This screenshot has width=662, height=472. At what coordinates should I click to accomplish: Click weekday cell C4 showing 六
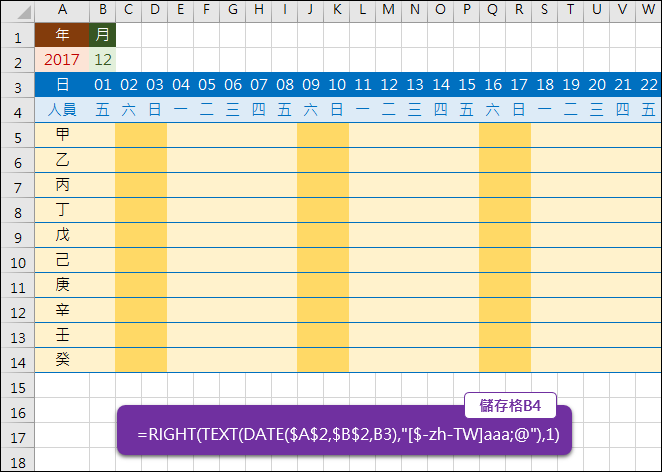129,110
